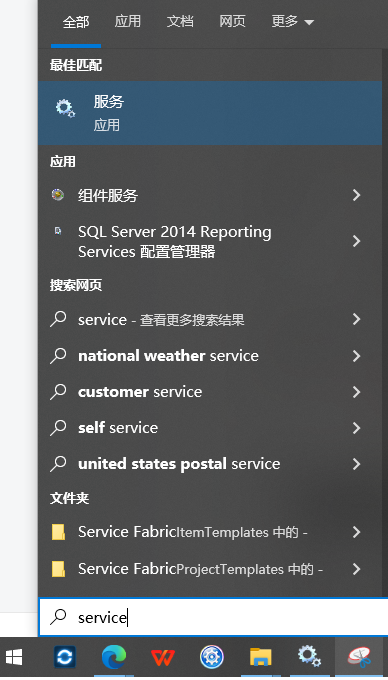This screenshot has width=388, height=680.
Task: Expand customer service chevron
Action: tap(356, 392)
